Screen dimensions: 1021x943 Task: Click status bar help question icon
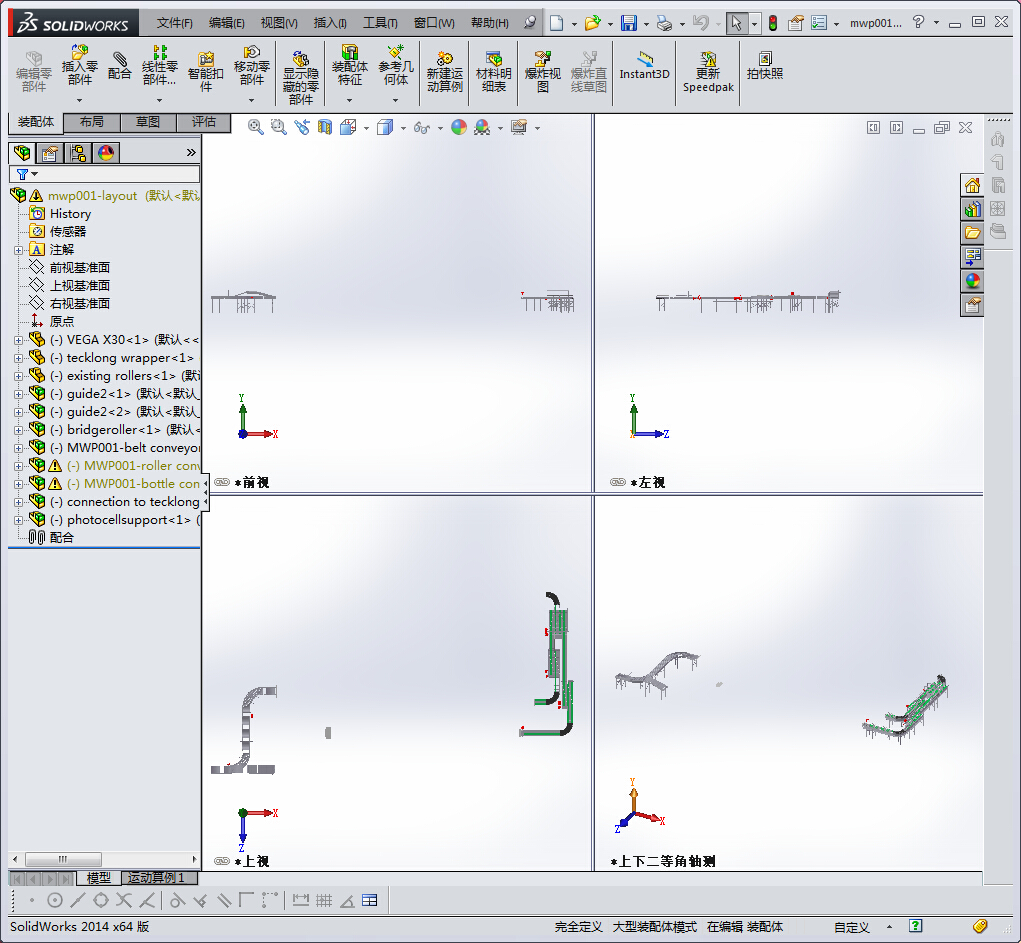916,925
